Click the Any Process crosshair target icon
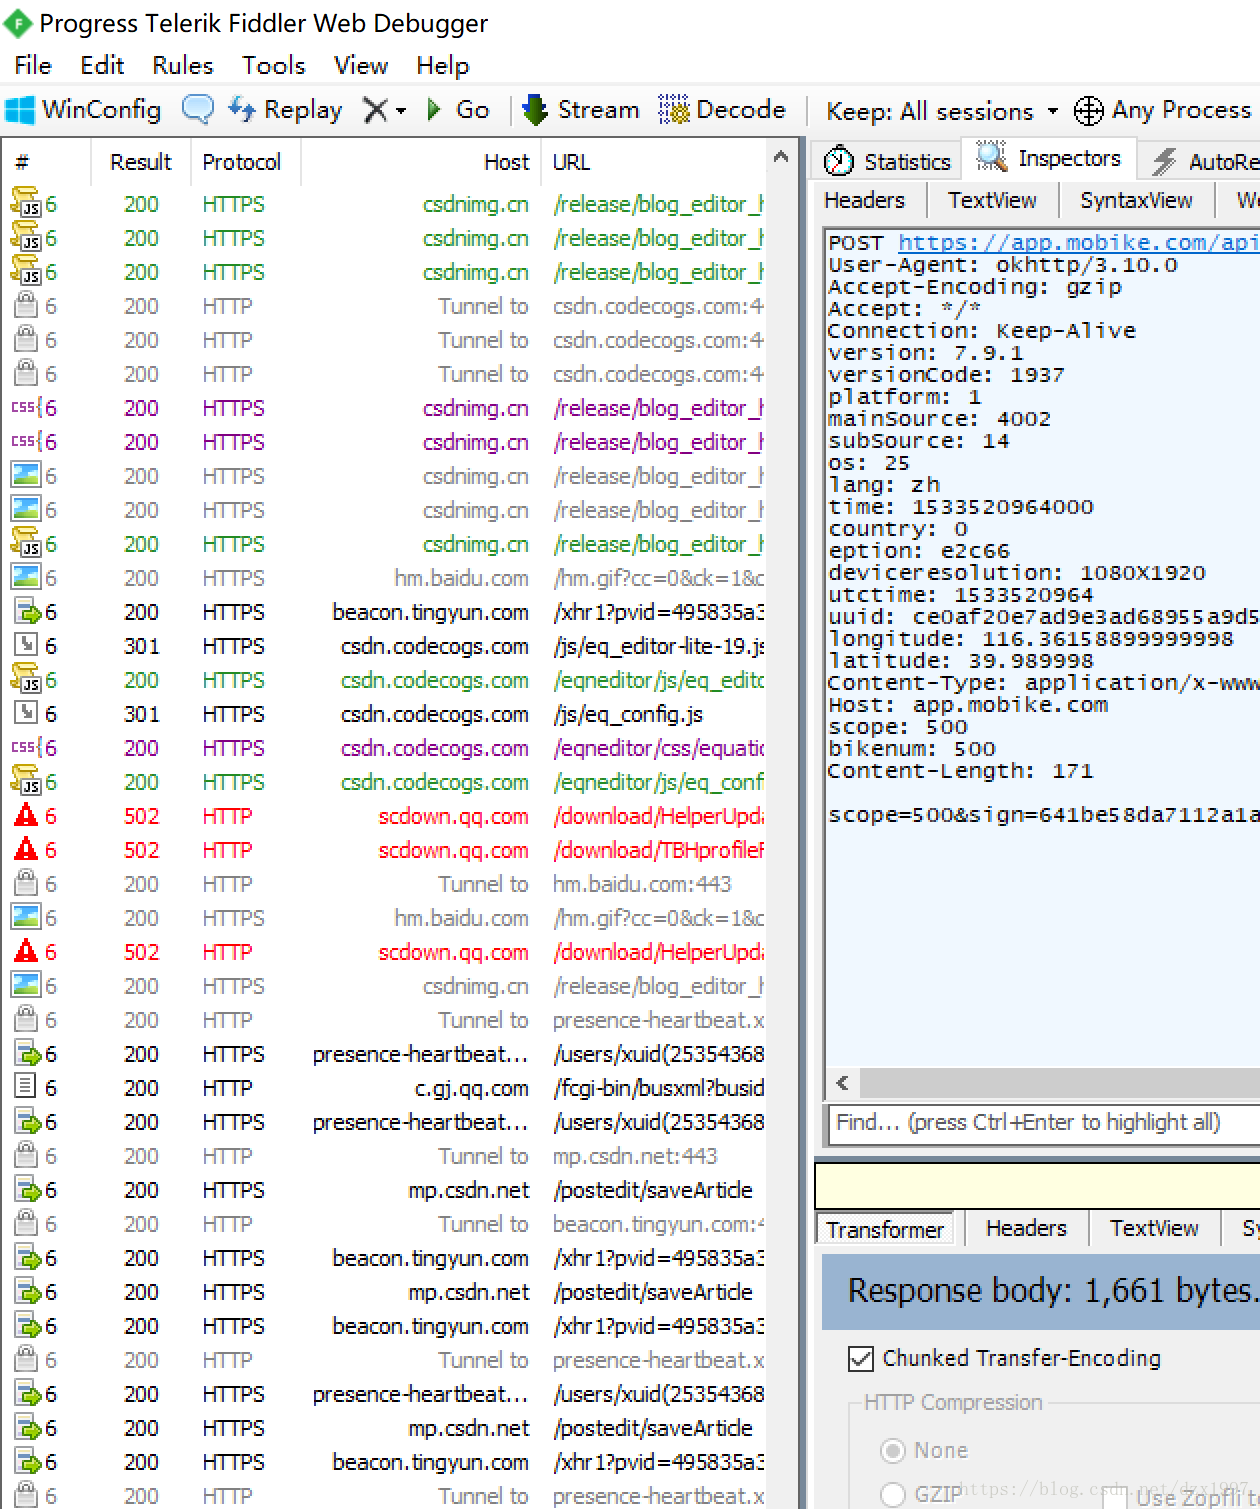Screen dimensions: 1260x1509 pos(1089,111)
